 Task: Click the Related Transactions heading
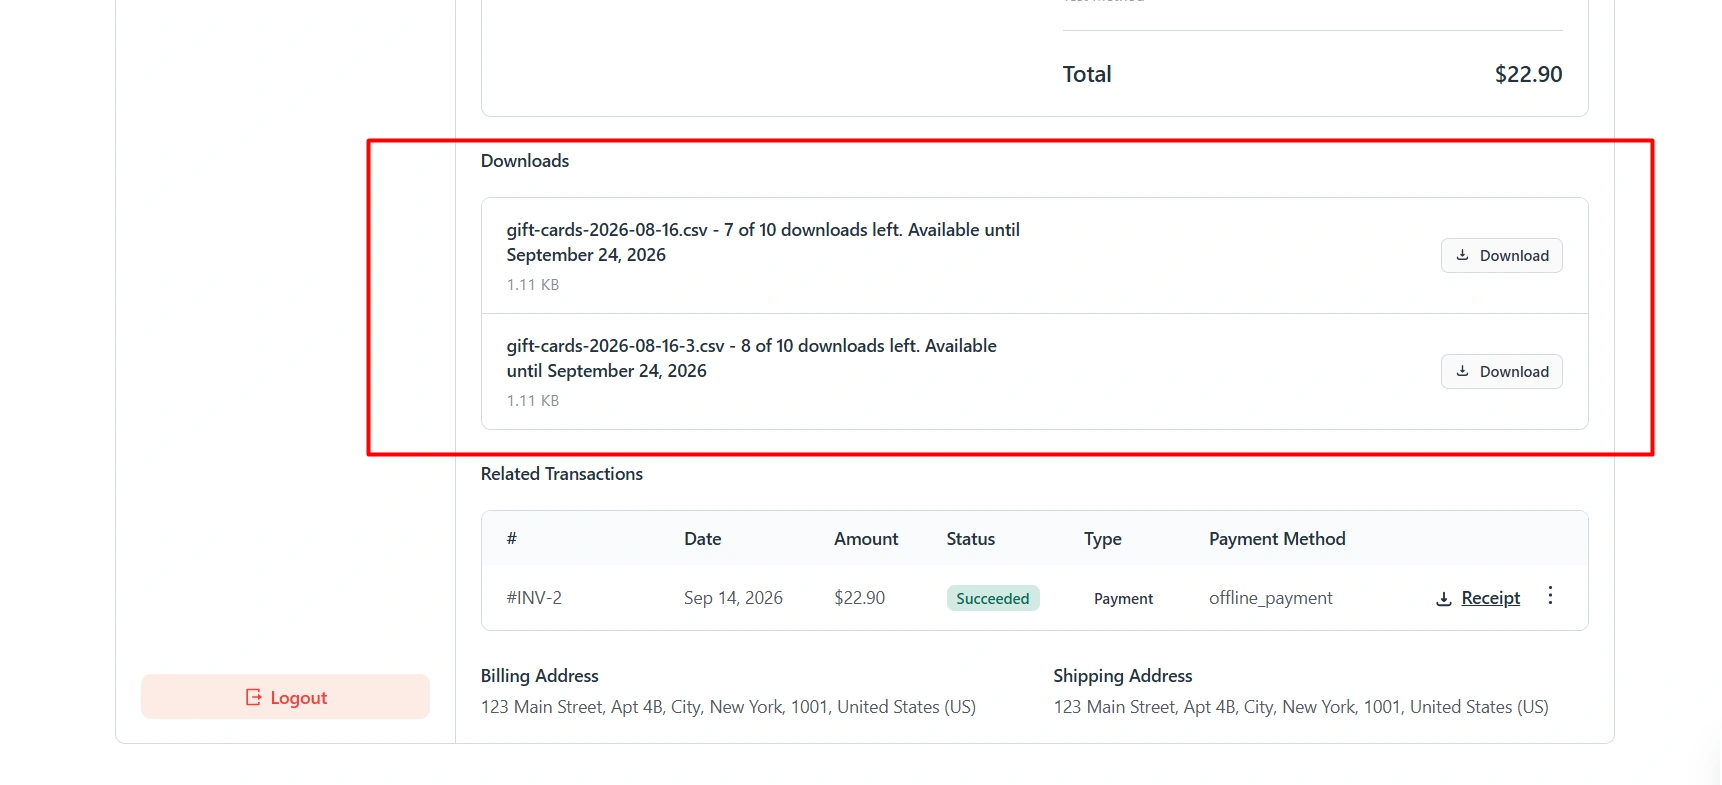562,474
